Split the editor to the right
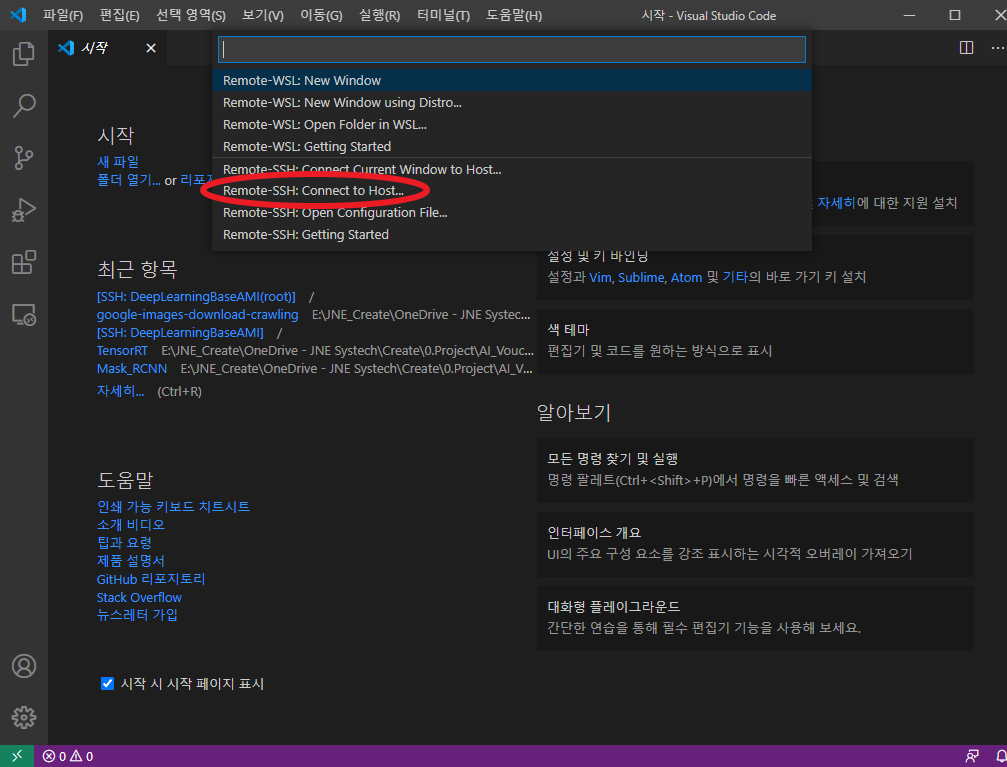Image resolution: width=1007 pixels, height=767 pixels. click(x=966, y=48)
